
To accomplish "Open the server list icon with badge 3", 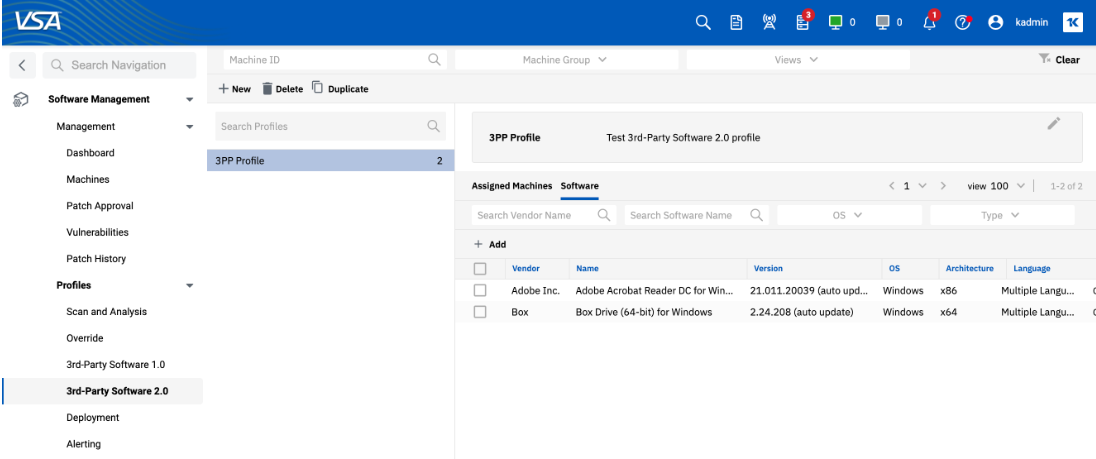I will tap(802, 22).
